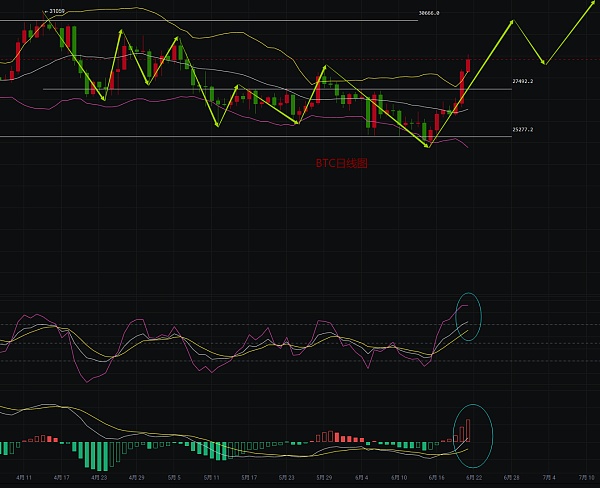Click the 7月4 date label
The height and width of the screenshot is (488, 600).
[x=549, y=477]
